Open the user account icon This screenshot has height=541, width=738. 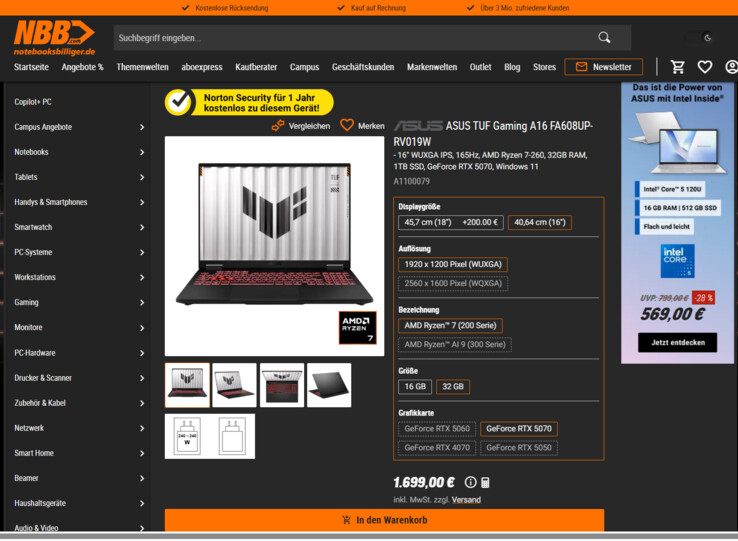pos(731,67)
